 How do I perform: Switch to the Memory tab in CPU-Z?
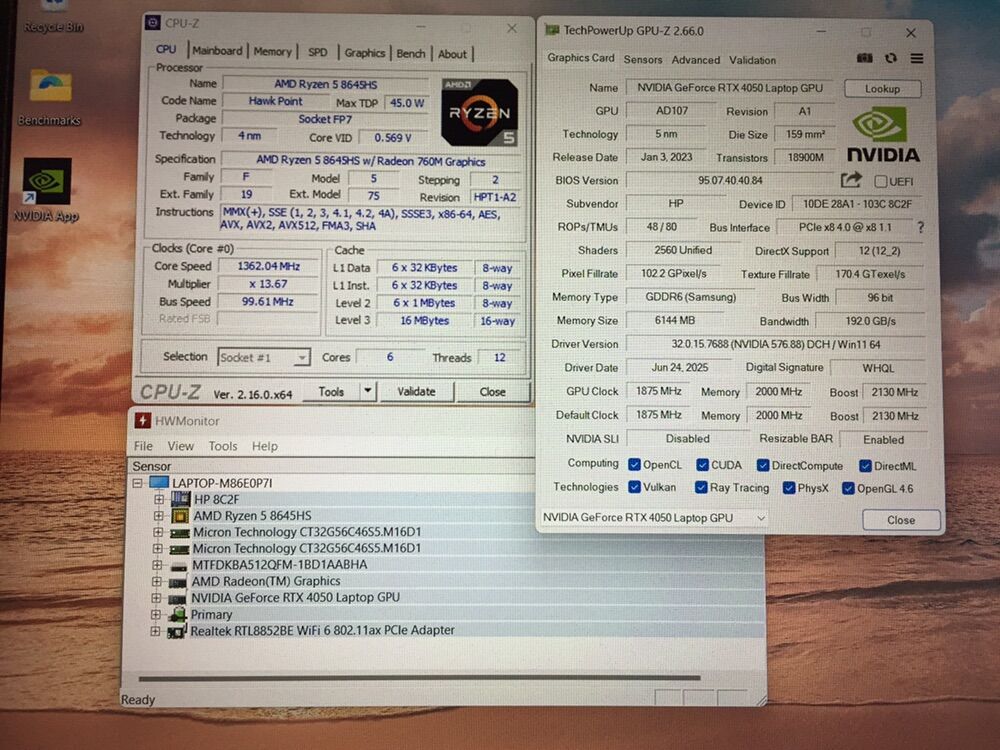pos(273,53)
